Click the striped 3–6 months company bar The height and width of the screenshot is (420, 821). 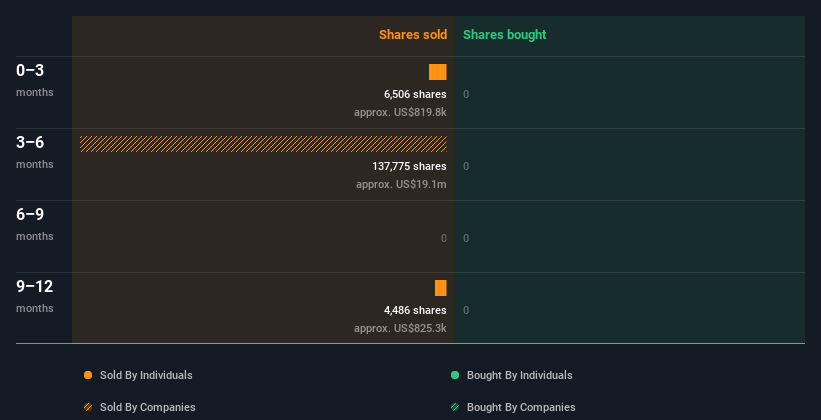[263, 144]
